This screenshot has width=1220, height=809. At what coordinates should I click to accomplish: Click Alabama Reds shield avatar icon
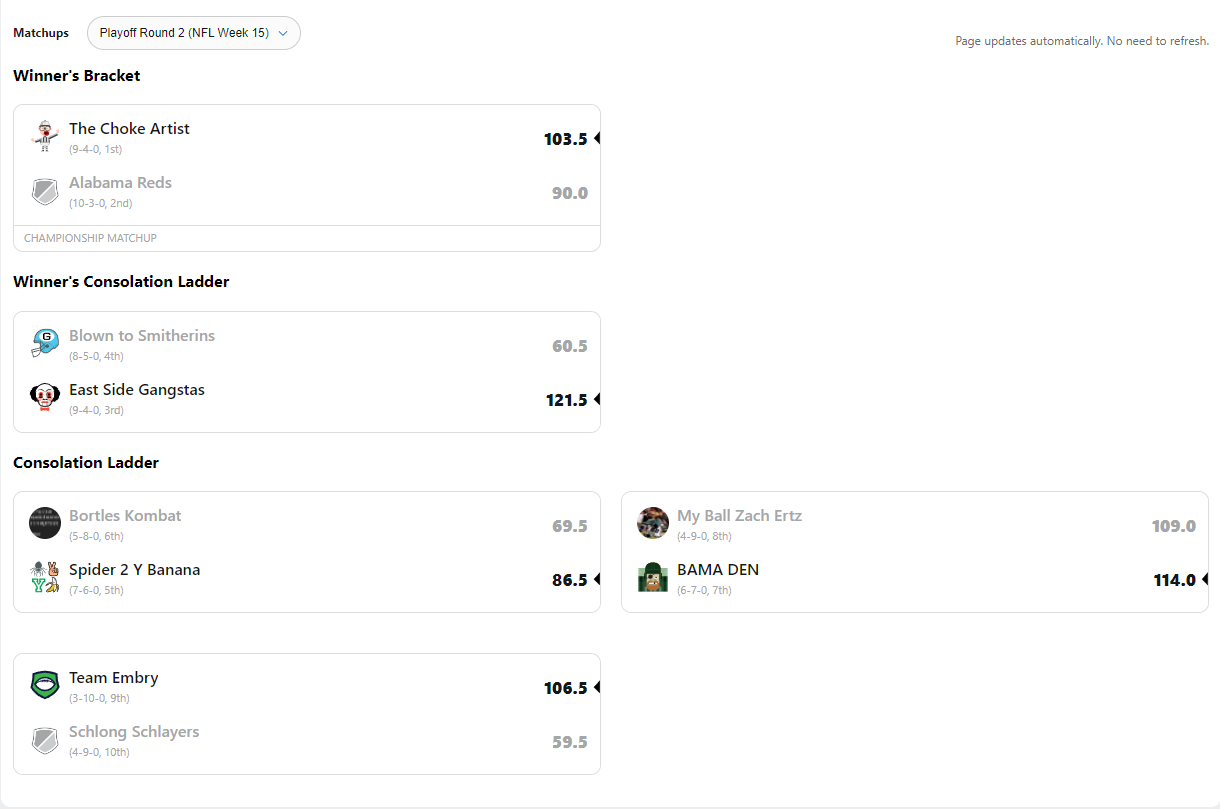45,191
